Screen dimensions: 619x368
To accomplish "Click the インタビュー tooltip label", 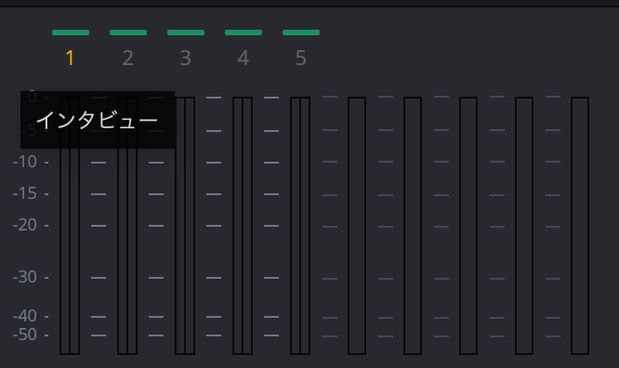I will pos(98,120).
